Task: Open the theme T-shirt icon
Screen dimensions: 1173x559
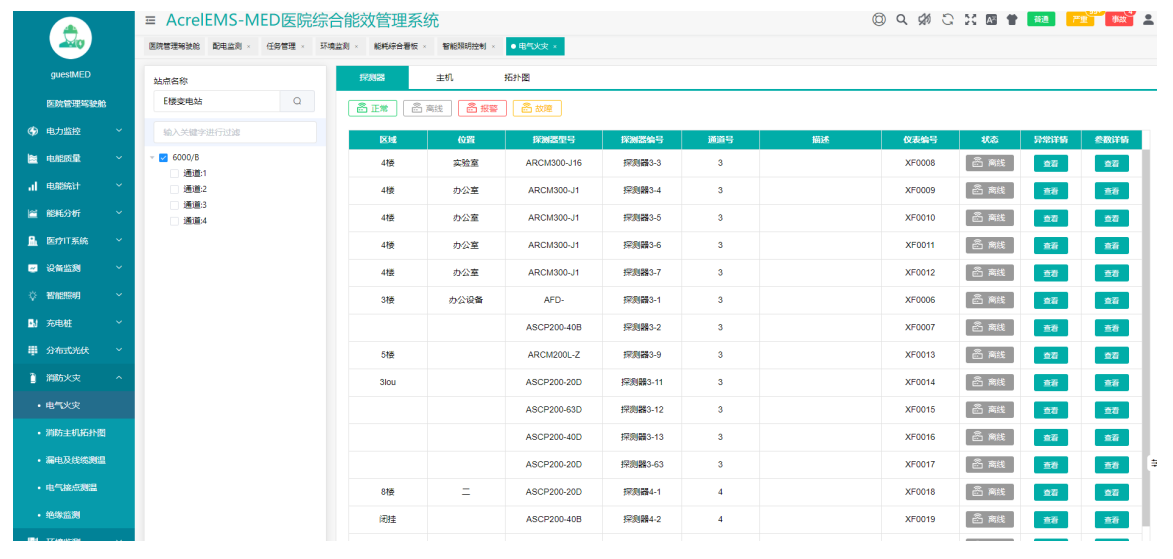Action: pyautogui.click(x=1012, y=19)
